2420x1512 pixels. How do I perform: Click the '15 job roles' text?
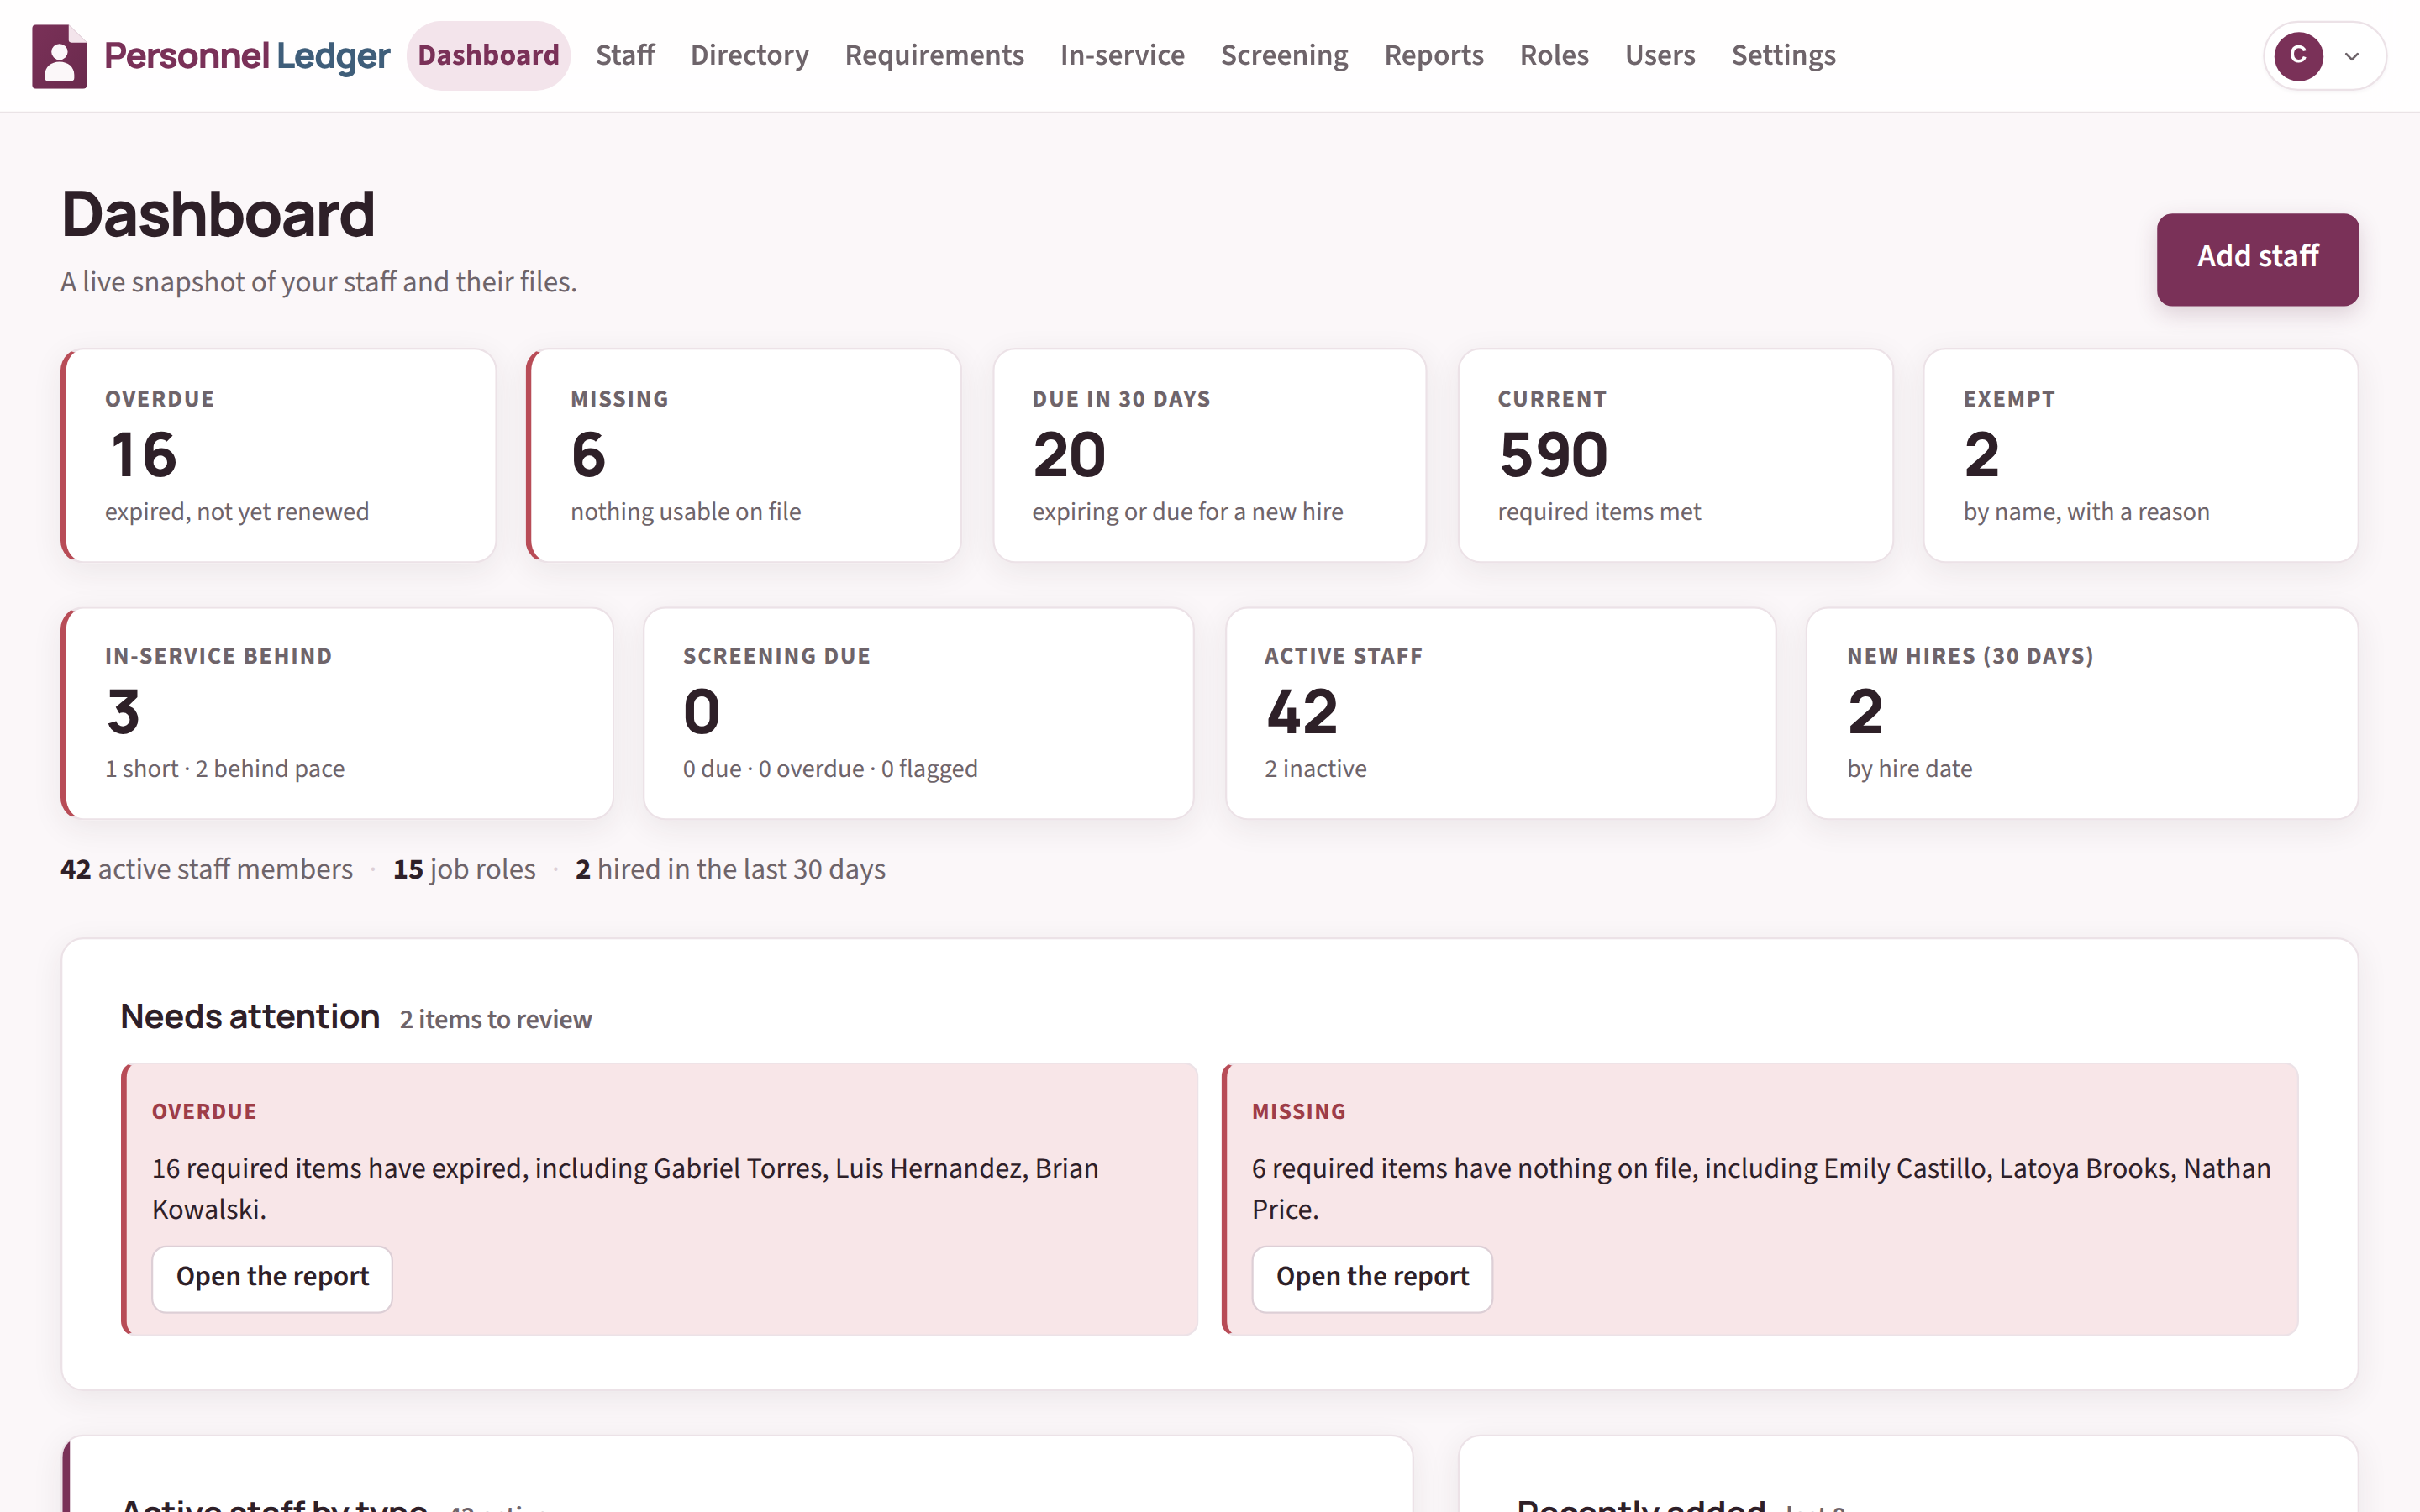[464, 869]
